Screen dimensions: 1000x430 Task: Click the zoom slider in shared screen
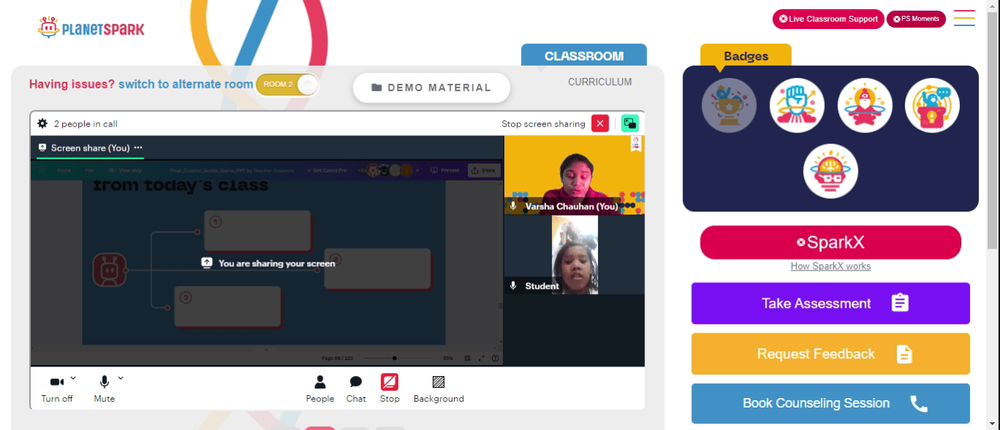tap(394, 359)
